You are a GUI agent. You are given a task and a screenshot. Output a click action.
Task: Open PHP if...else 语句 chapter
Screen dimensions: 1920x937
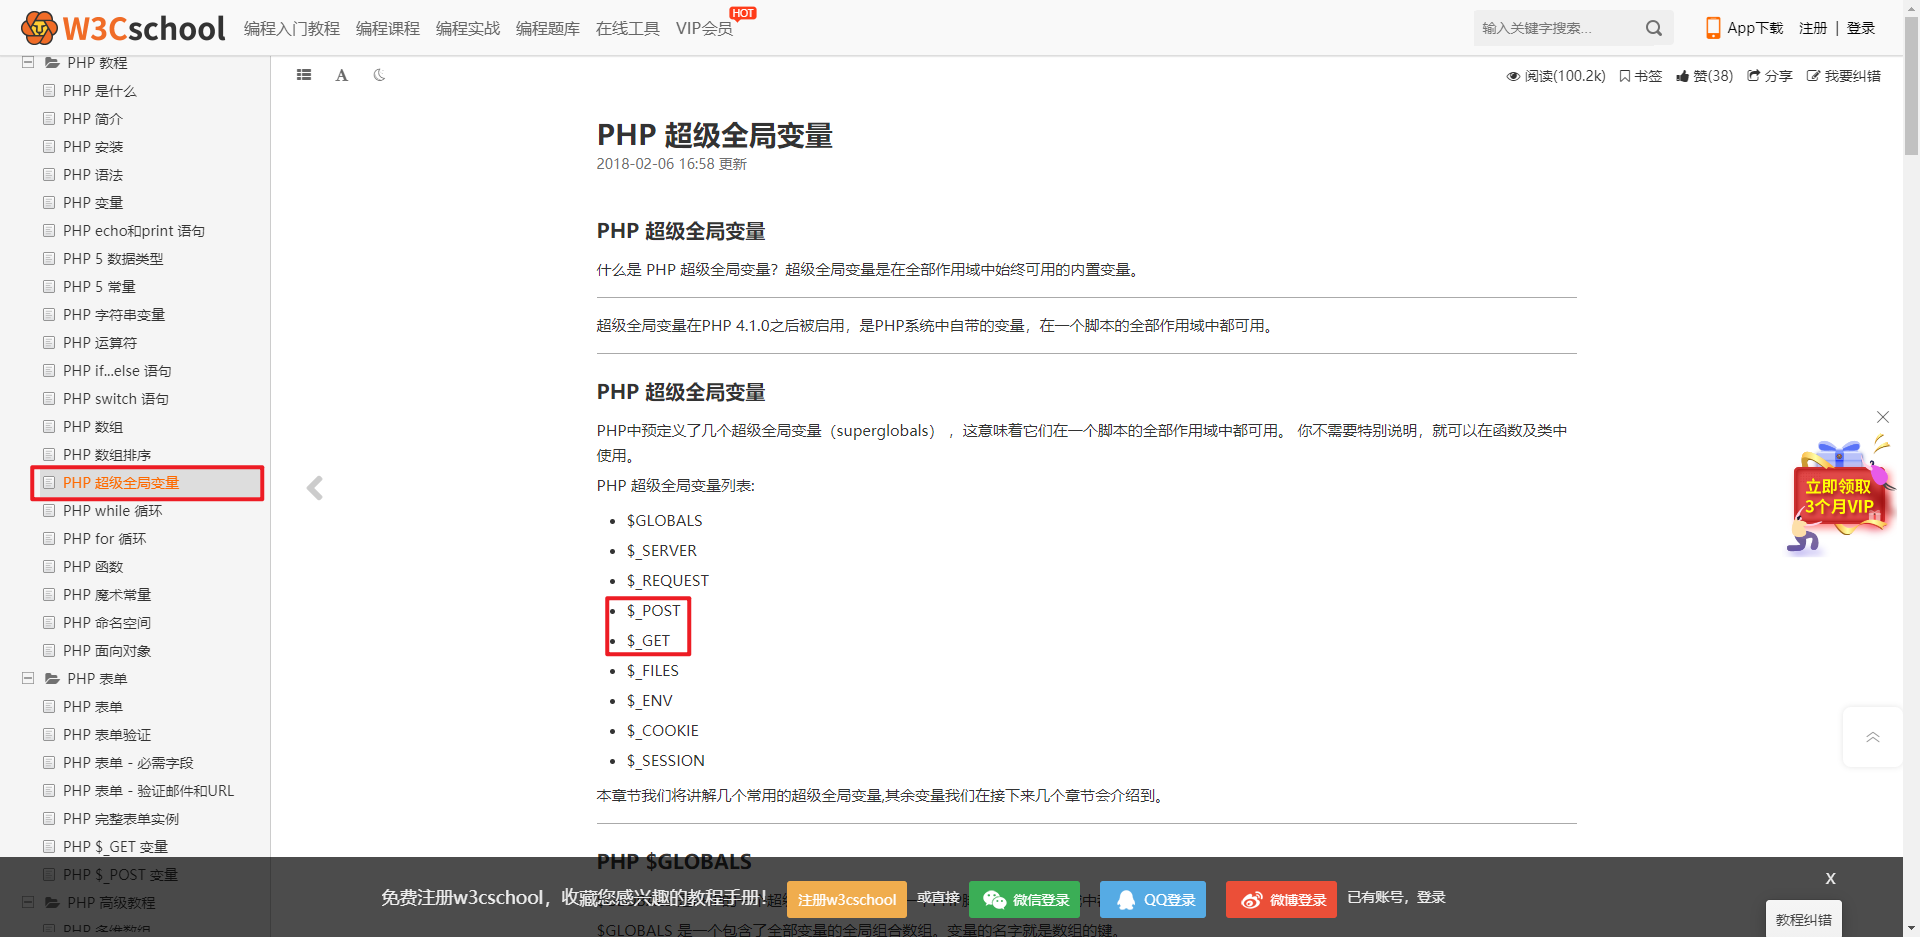pos(117,371)
